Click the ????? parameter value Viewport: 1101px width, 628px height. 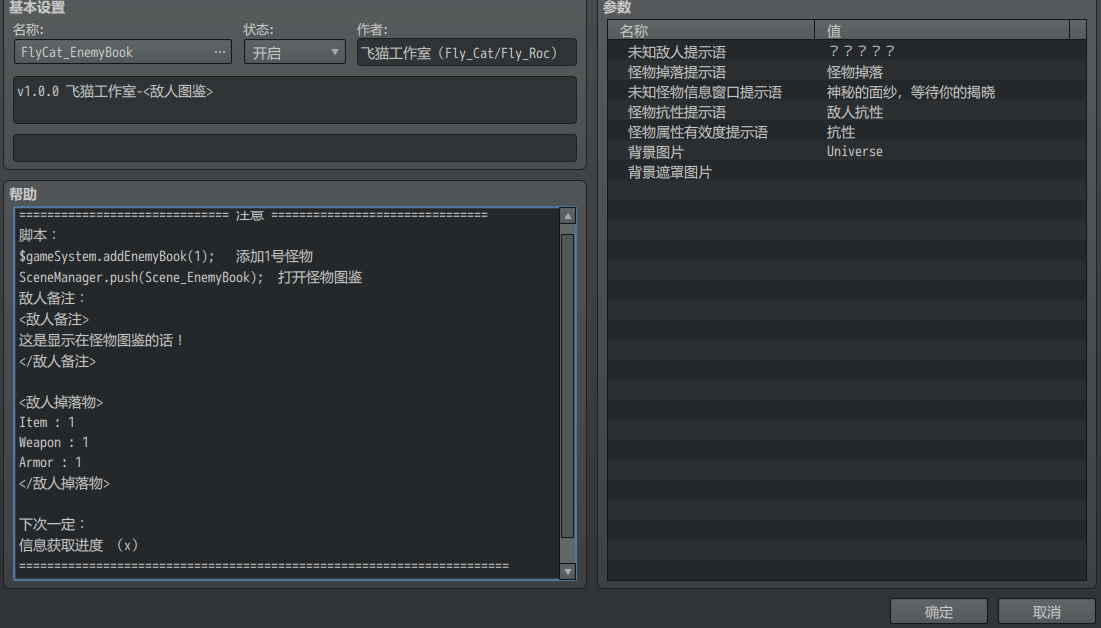(861, 51)
